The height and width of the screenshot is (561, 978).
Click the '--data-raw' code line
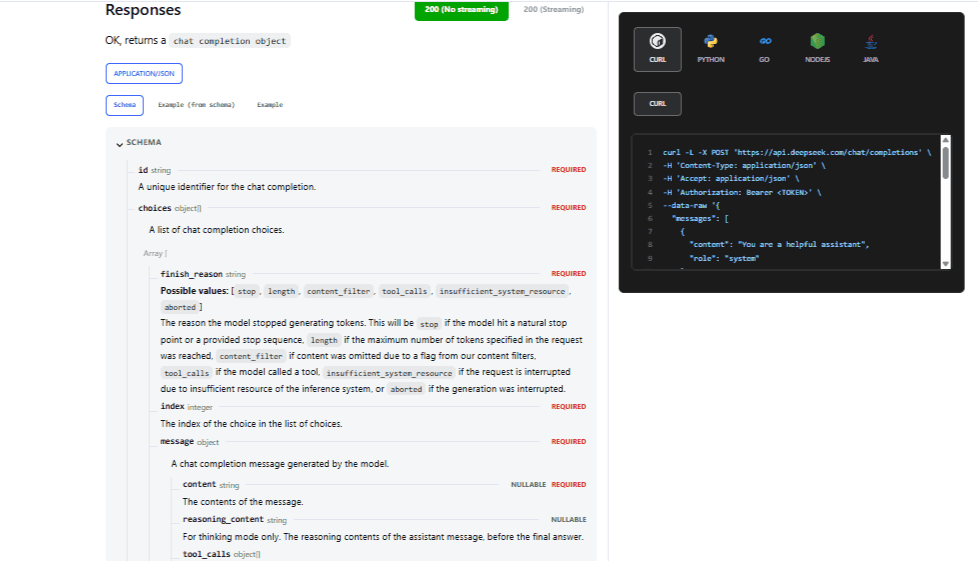691,205
